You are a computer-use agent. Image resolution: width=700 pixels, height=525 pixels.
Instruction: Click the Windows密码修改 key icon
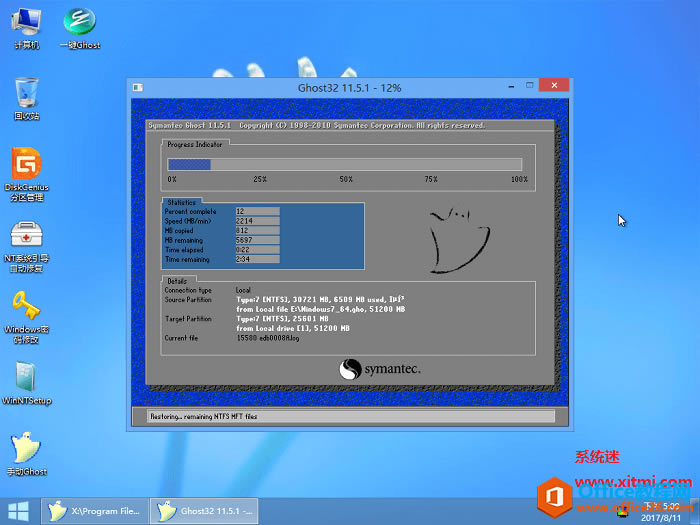coord(27,317)
